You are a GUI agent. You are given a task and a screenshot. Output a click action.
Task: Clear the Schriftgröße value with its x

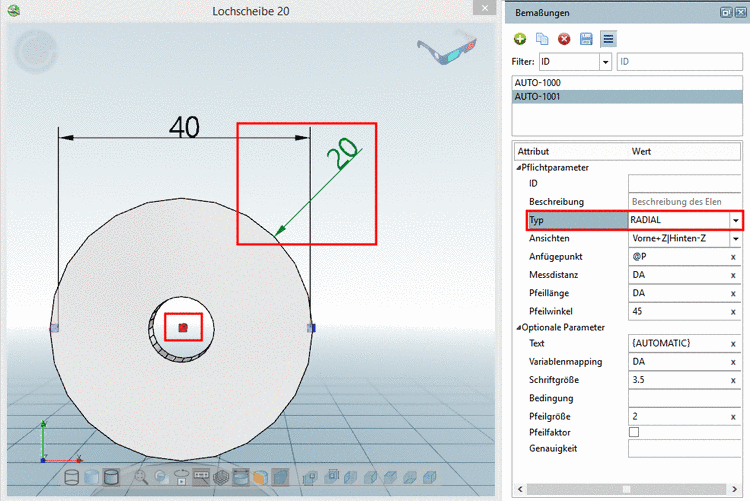[x=733, y=380]
